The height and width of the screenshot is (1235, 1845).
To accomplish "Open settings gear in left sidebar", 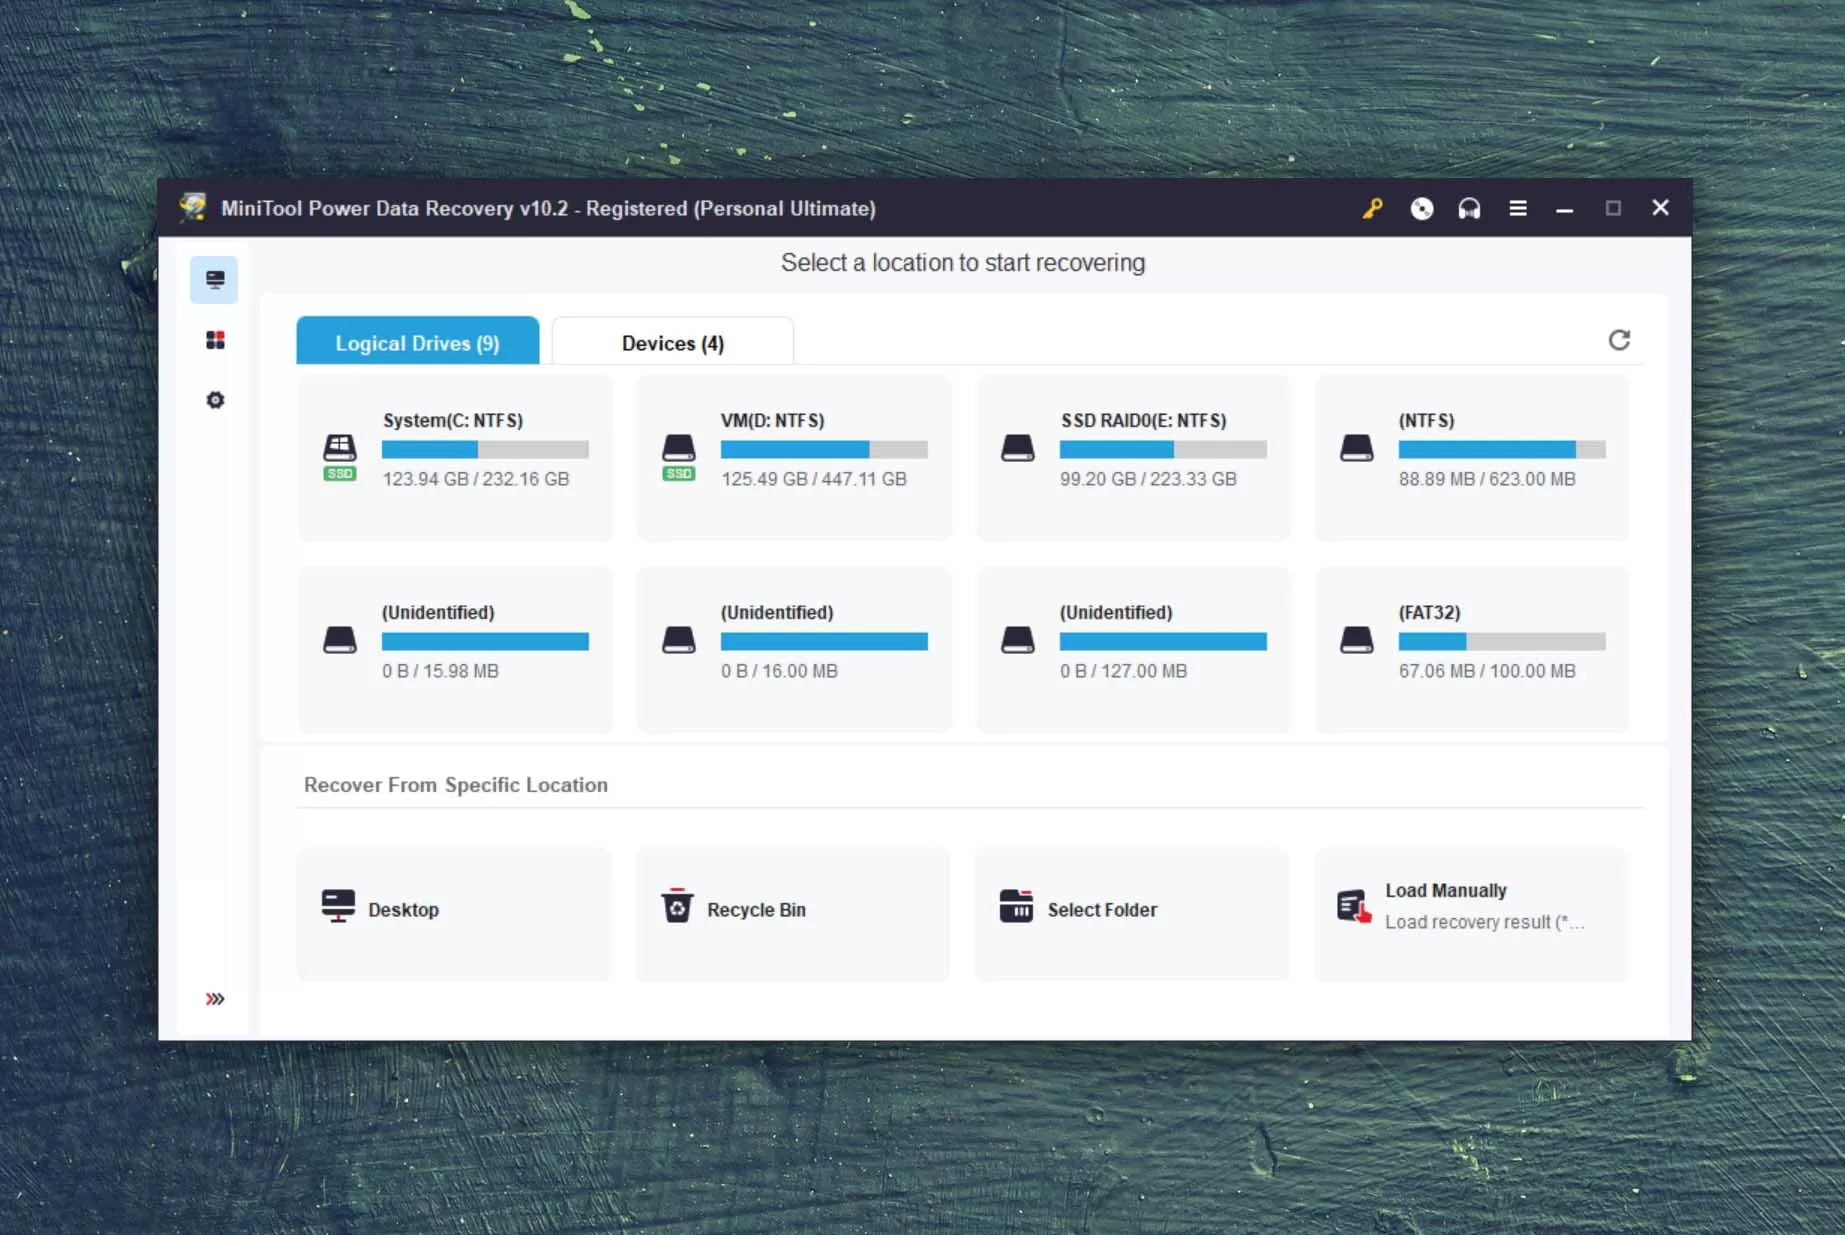I will (x=215, y=400).
